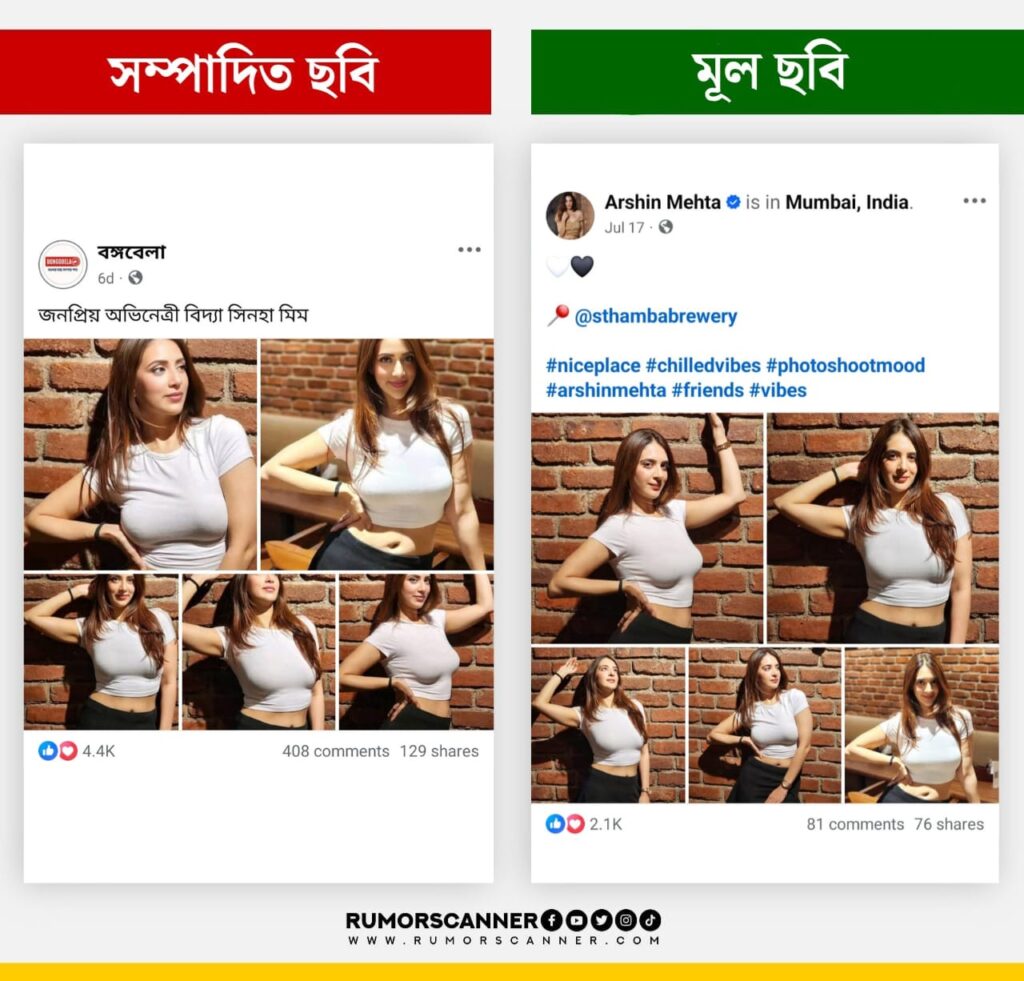Image resolution: width=1024 pixels, height=981 pixels.
Task: Click the 4.4K reactions count
Action: 99,751
